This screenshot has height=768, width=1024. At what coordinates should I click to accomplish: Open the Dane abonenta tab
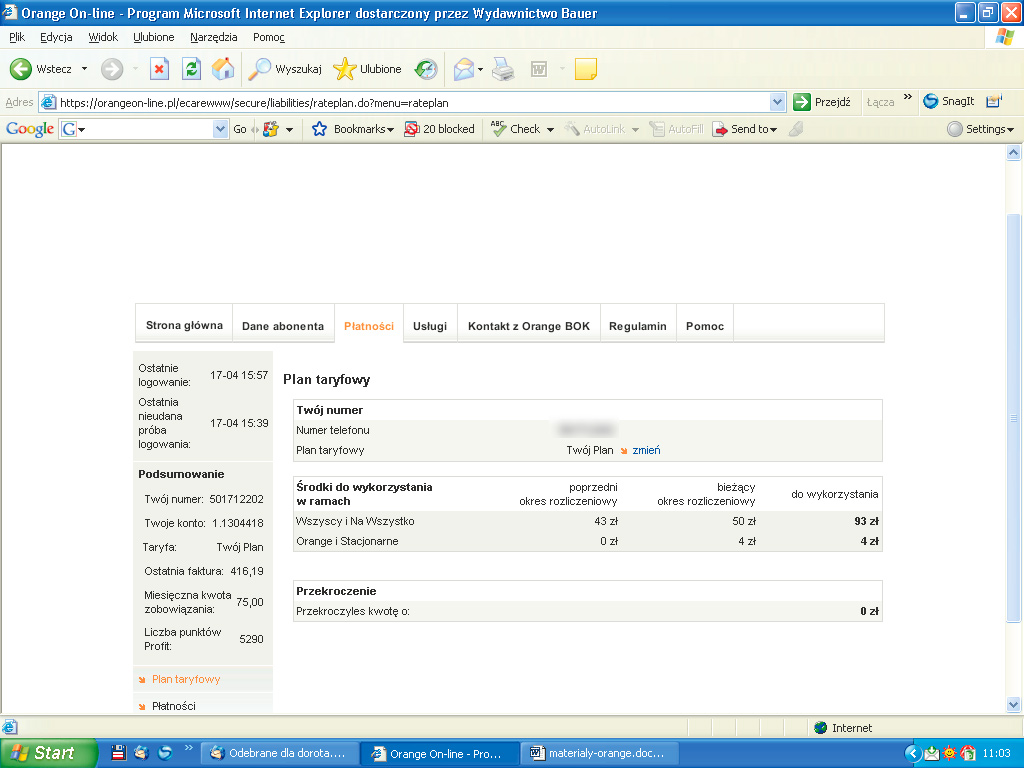283,326
